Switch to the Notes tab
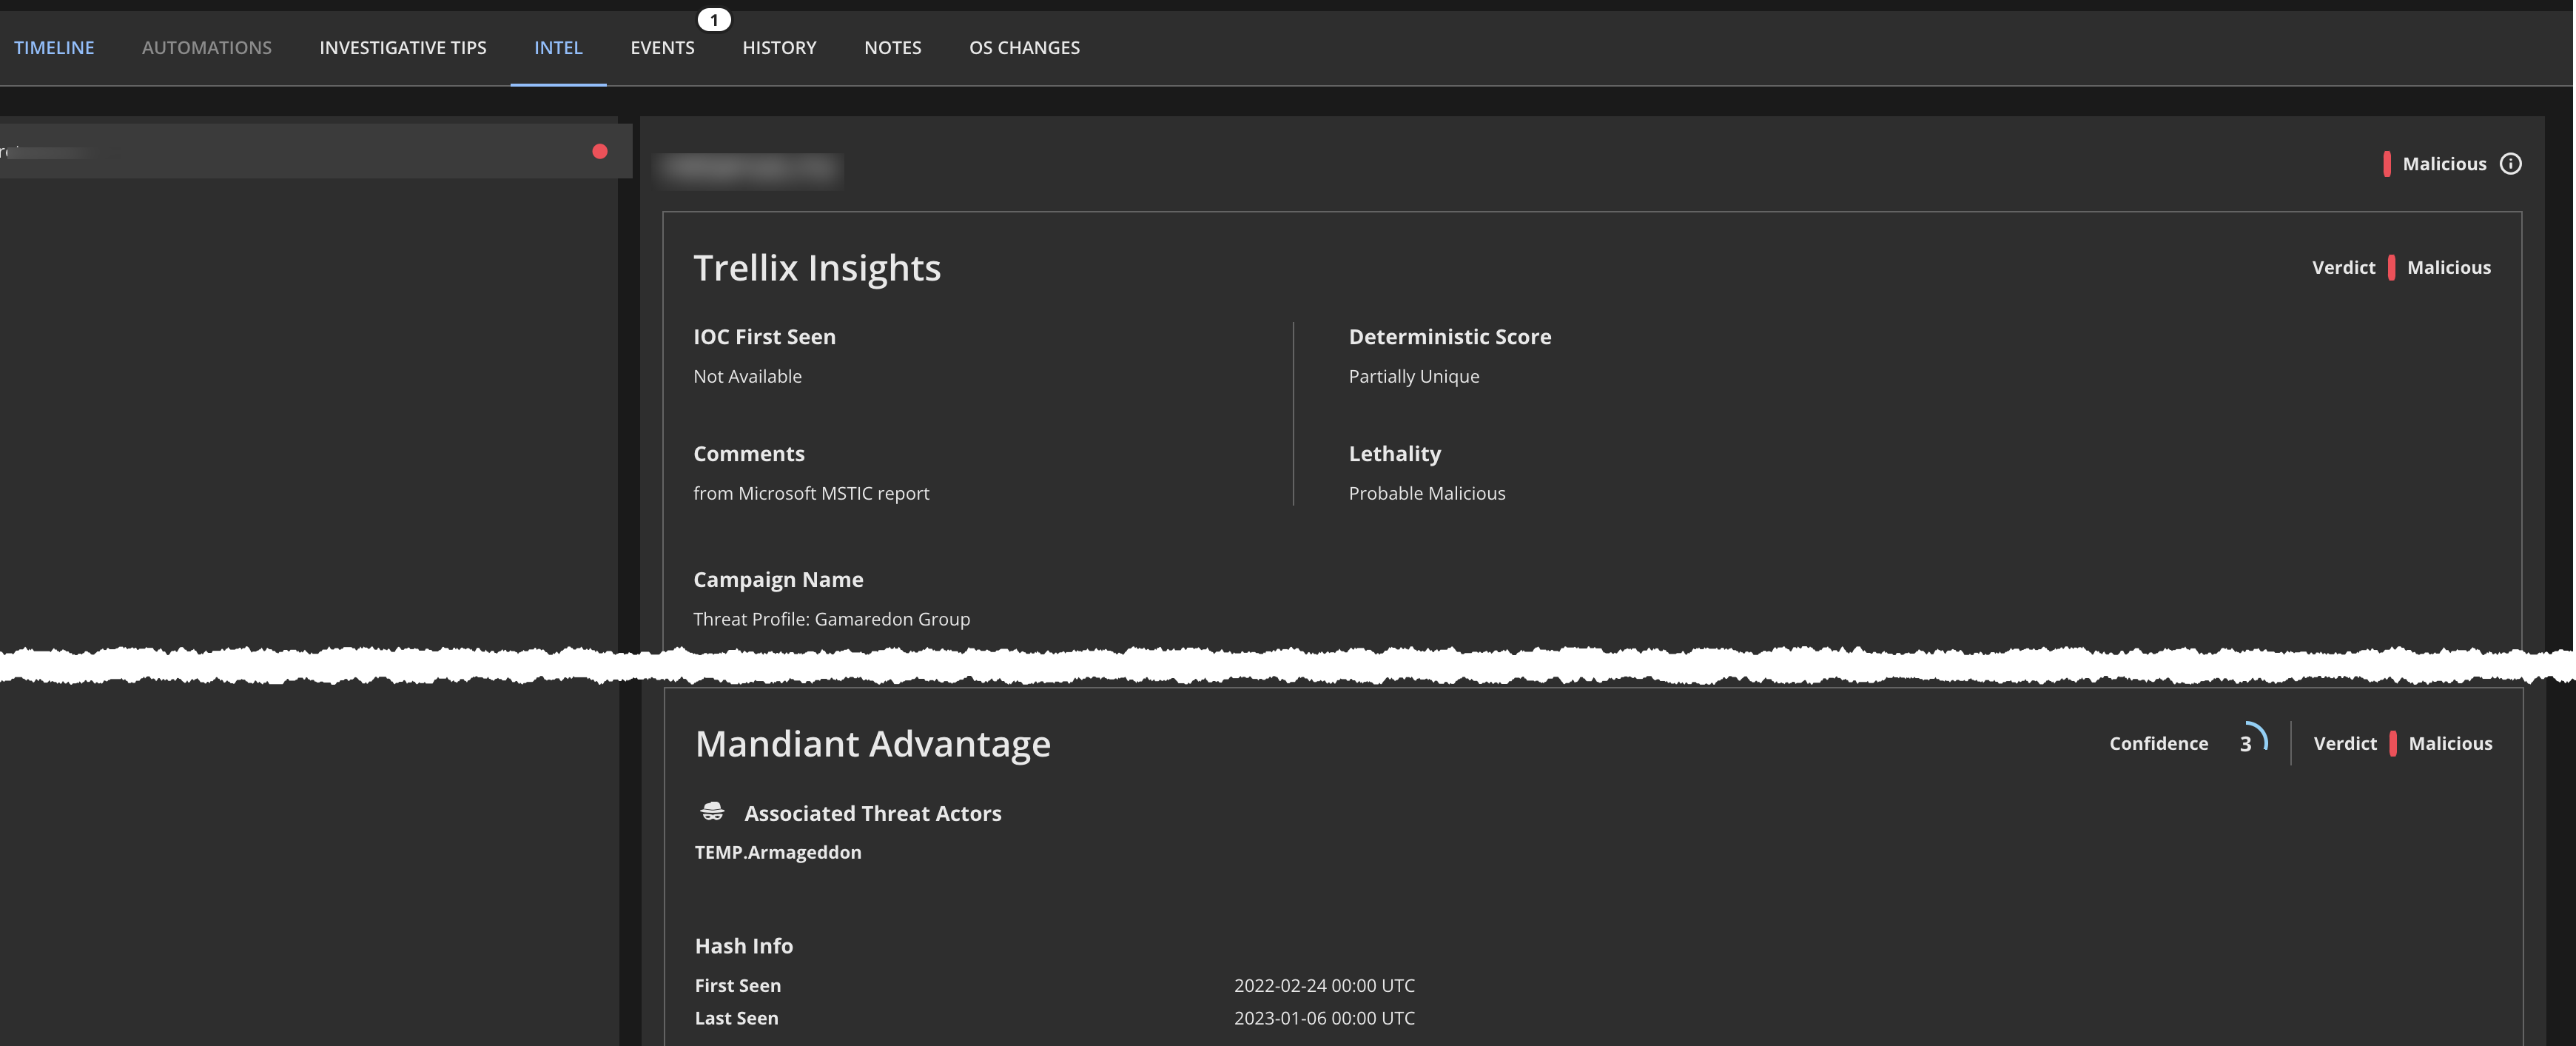The image size is (2576, 1046). 893,47
